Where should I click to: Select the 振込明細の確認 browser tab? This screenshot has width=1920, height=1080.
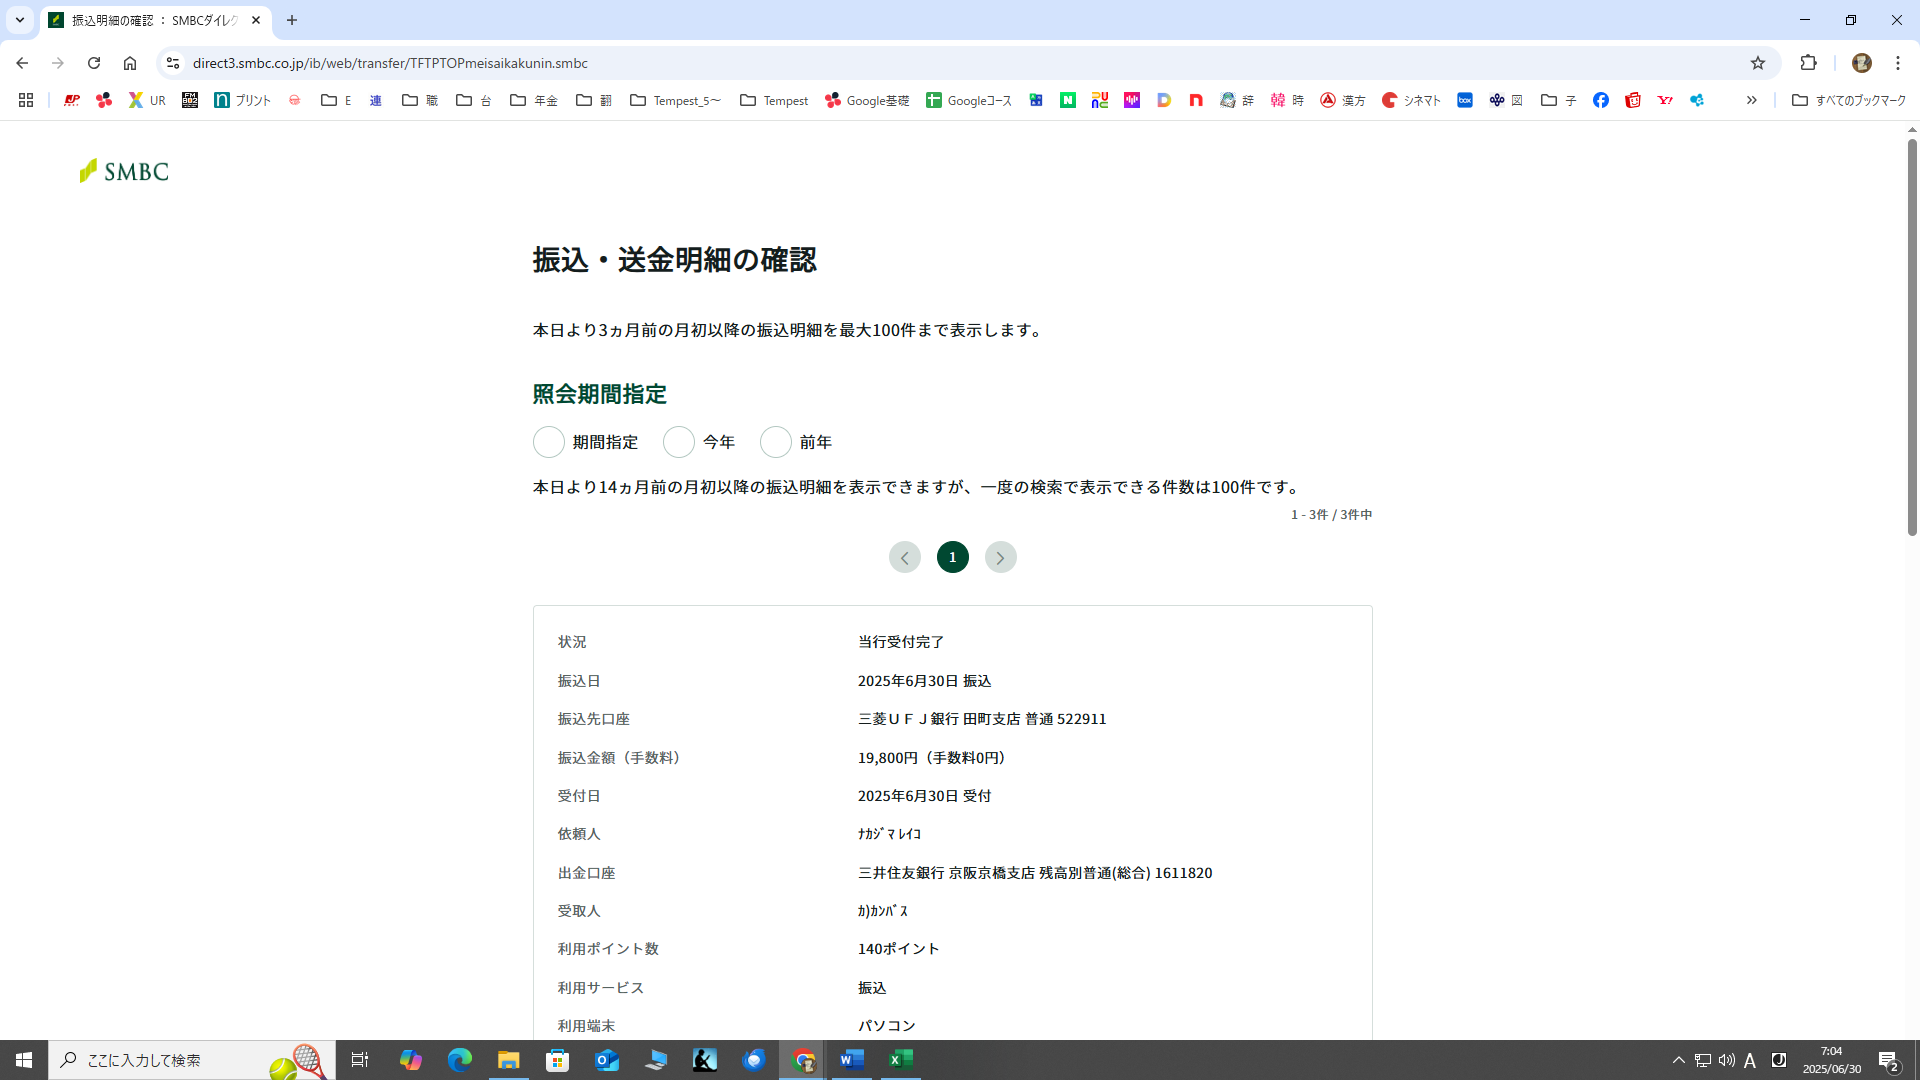pyautogui.click(x=155, y=20)
